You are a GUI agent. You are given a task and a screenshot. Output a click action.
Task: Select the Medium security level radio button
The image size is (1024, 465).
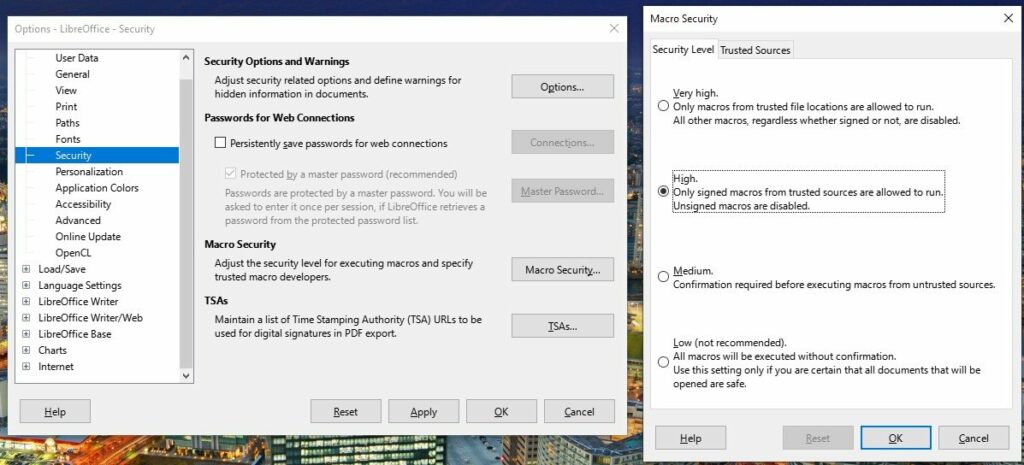664,277
